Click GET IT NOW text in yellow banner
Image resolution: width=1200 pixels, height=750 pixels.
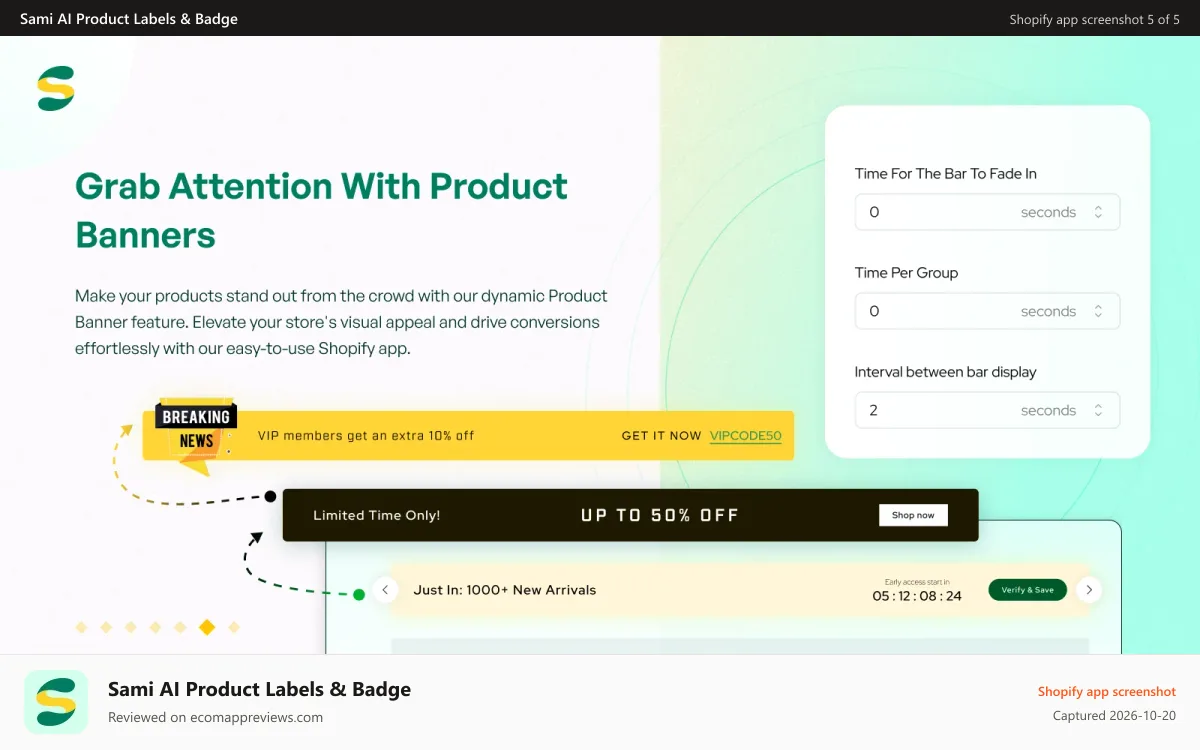661,436
